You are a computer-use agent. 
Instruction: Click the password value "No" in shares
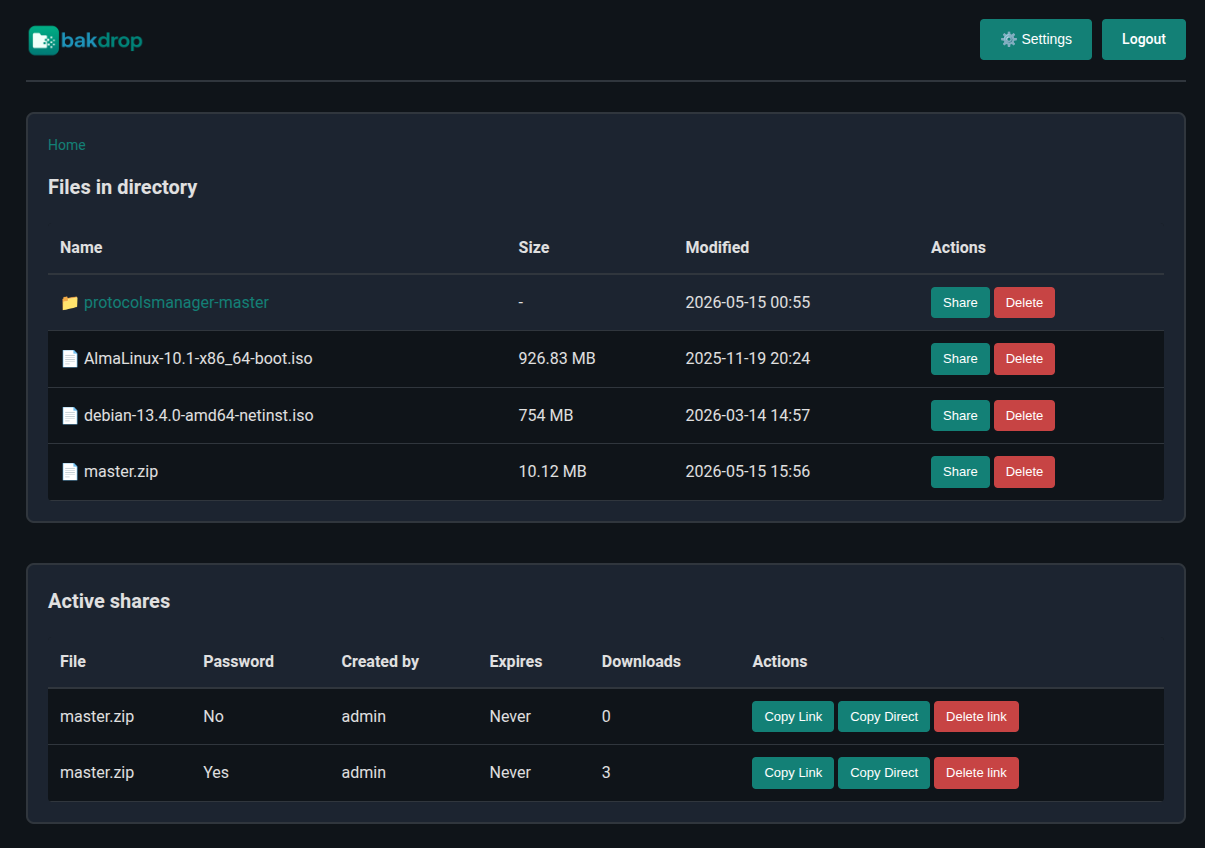pos(213,716)
